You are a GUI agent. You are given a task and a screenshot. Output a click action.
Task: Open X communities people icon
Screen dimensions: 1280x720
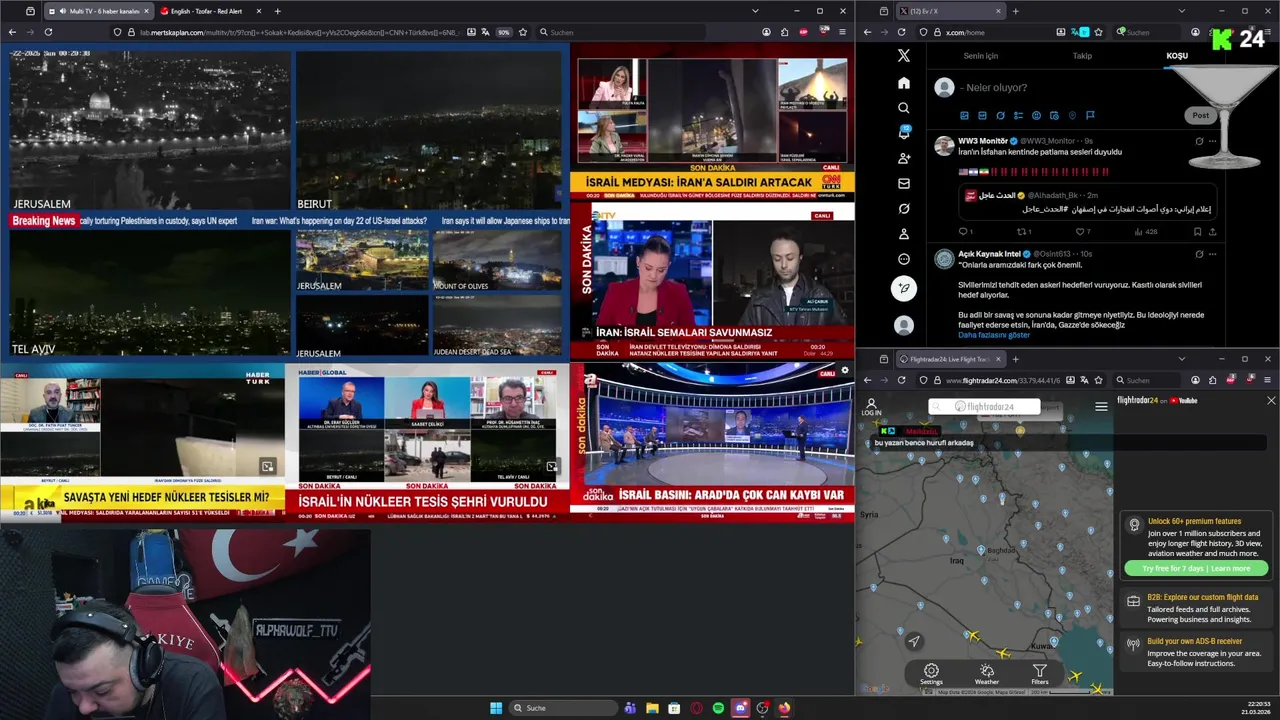[904, 158]
